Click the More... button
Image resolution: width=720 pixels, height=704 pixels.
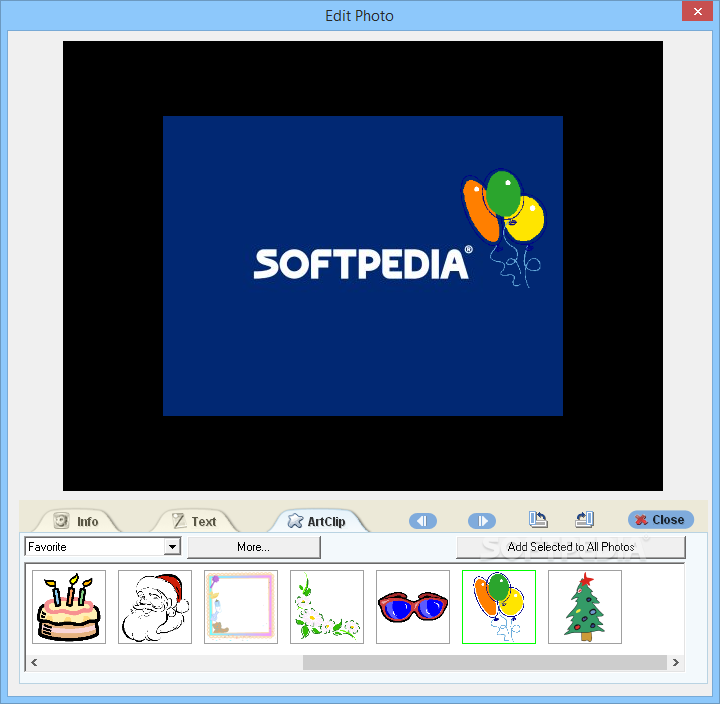tap(253, 547)
